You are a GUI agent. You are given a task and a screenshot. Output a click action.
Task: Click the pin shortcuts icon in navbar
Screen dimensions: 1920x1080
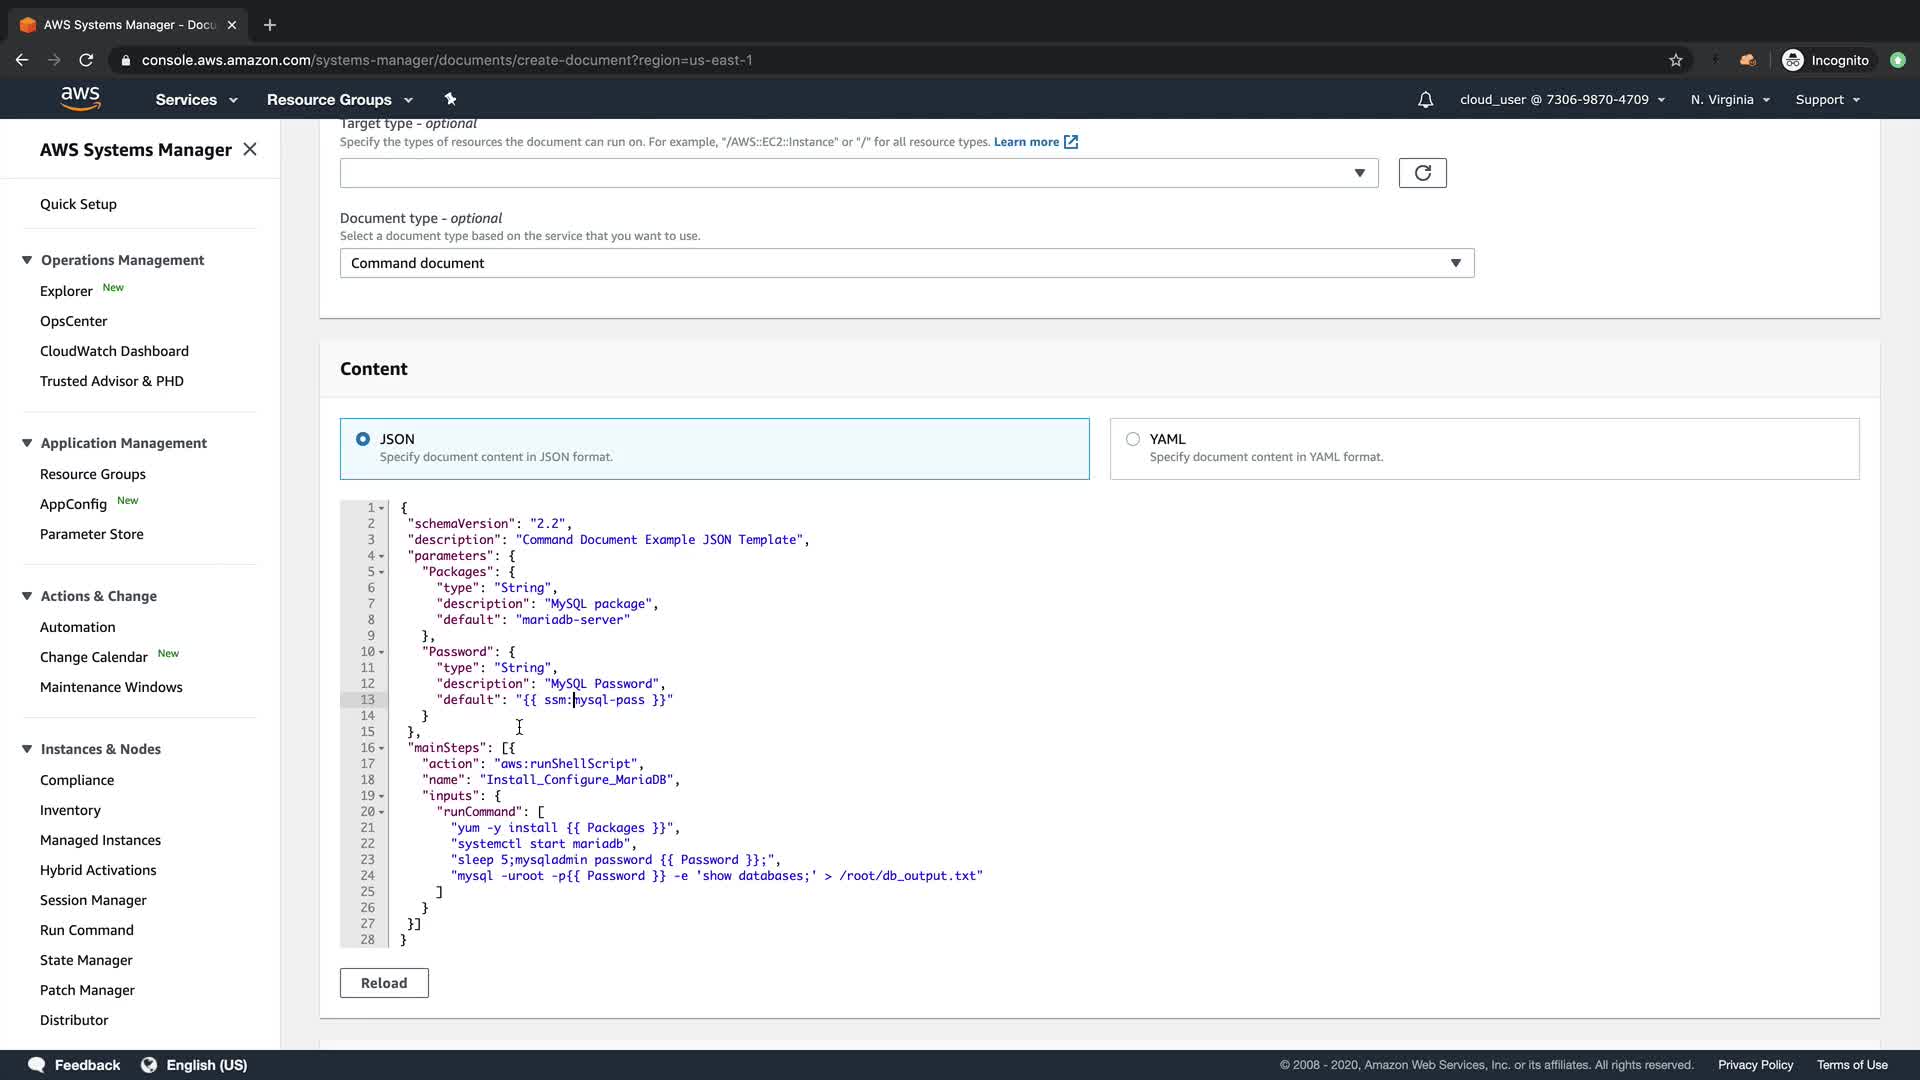coord(450,99)
